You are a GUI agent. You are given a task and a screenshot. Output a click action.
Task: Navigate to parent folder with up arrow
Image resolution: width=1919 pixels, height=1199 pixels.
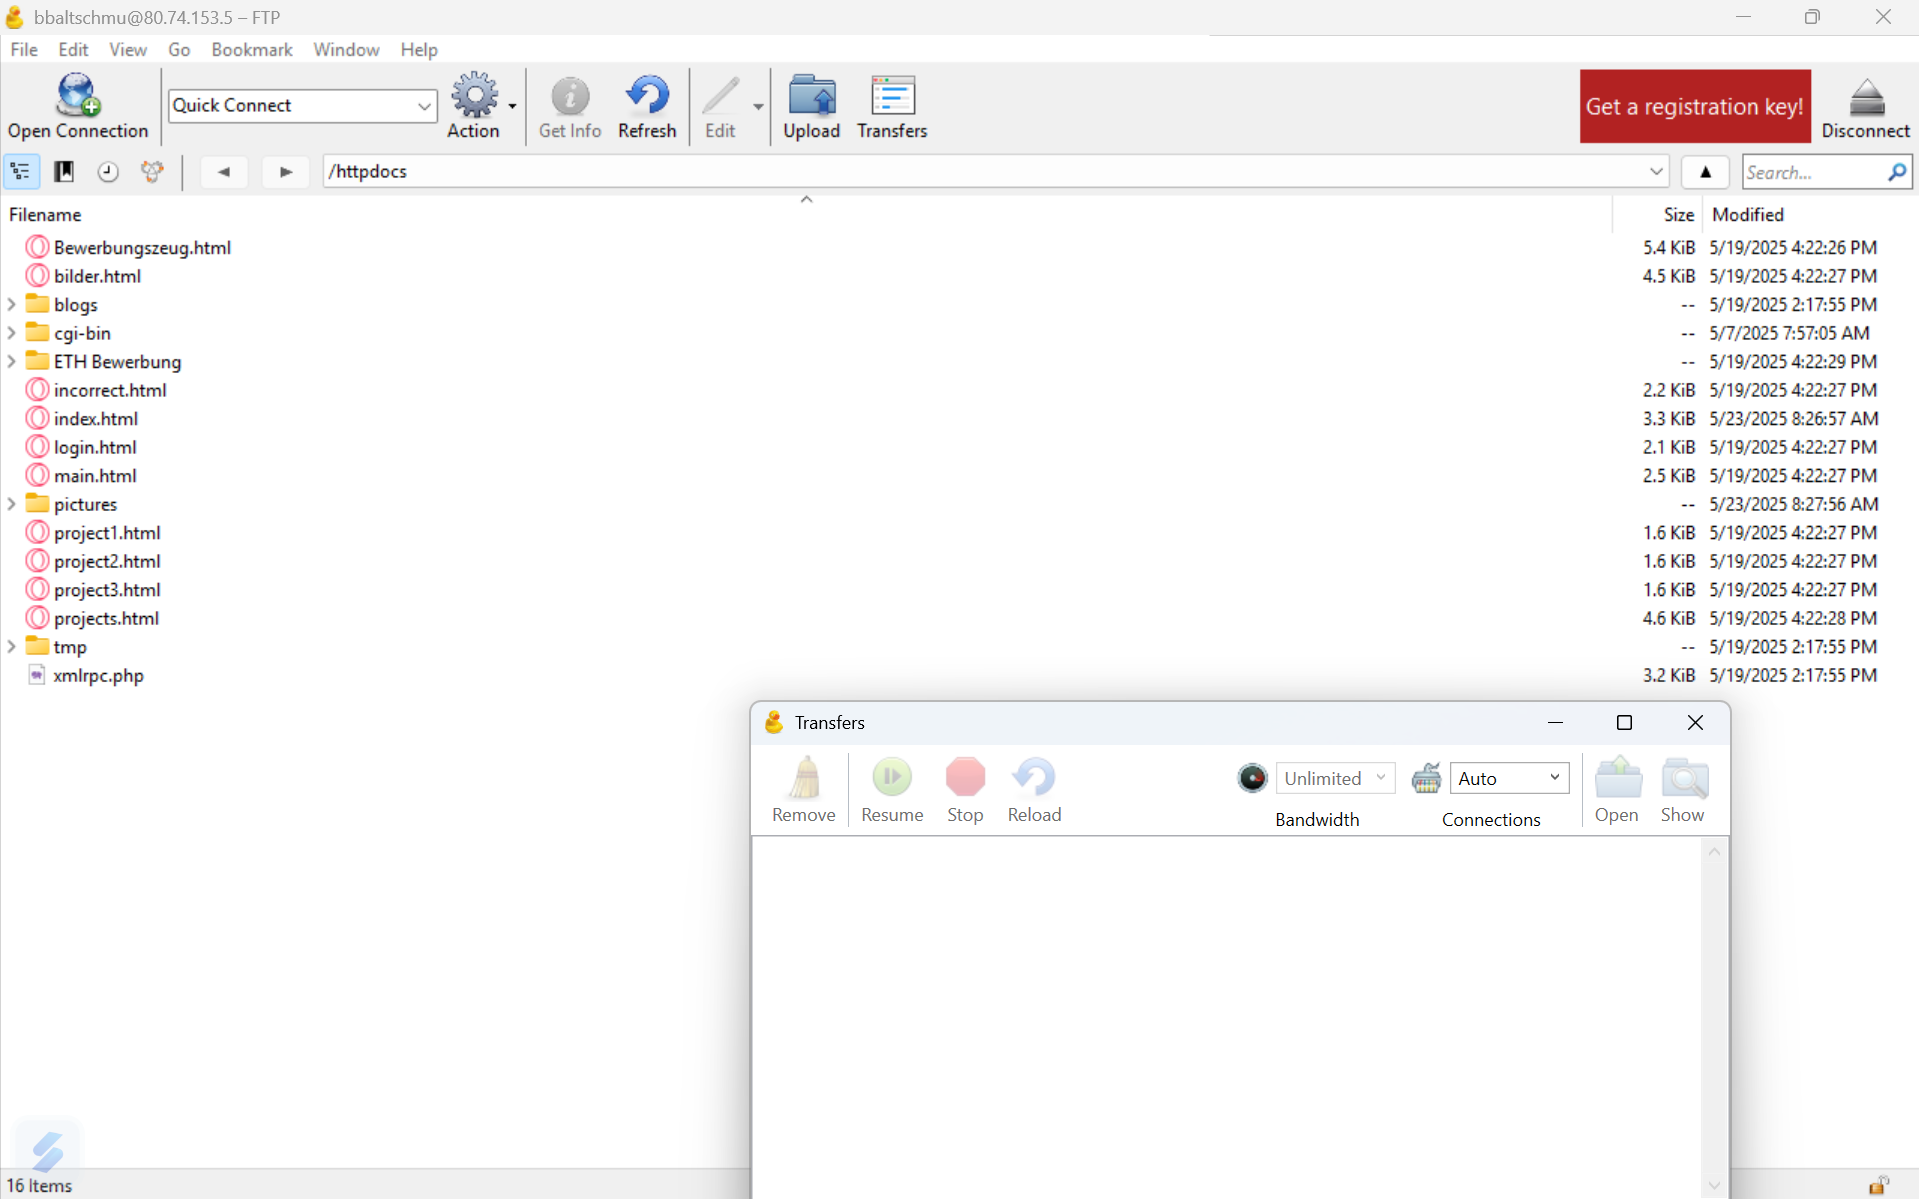pyautogui.click(x=1705, y=172)
